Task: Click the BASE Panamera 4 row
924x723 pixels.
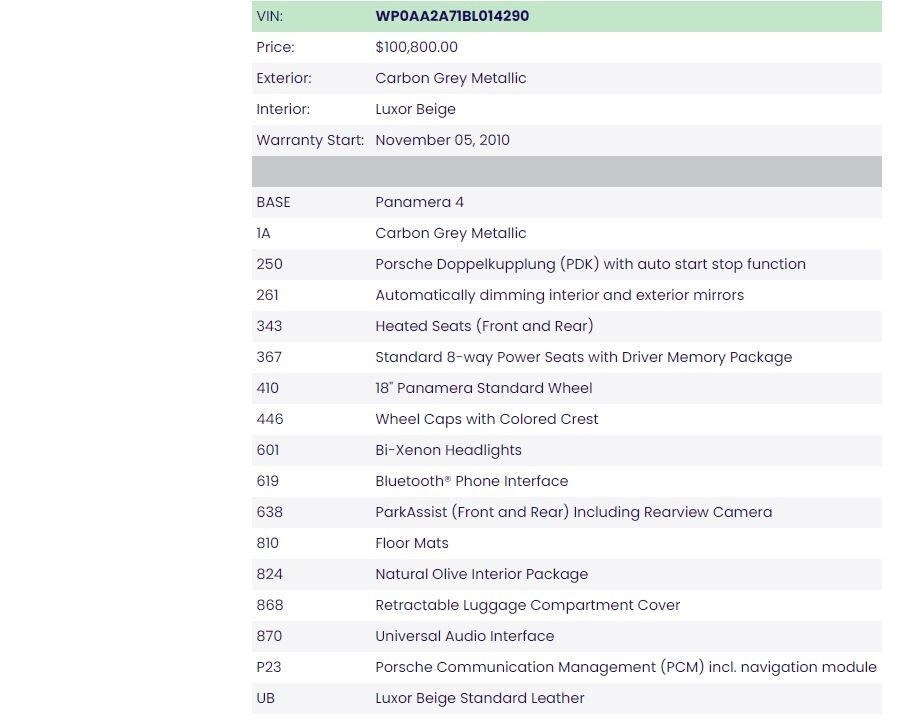Action: click(x=567, y=203)
